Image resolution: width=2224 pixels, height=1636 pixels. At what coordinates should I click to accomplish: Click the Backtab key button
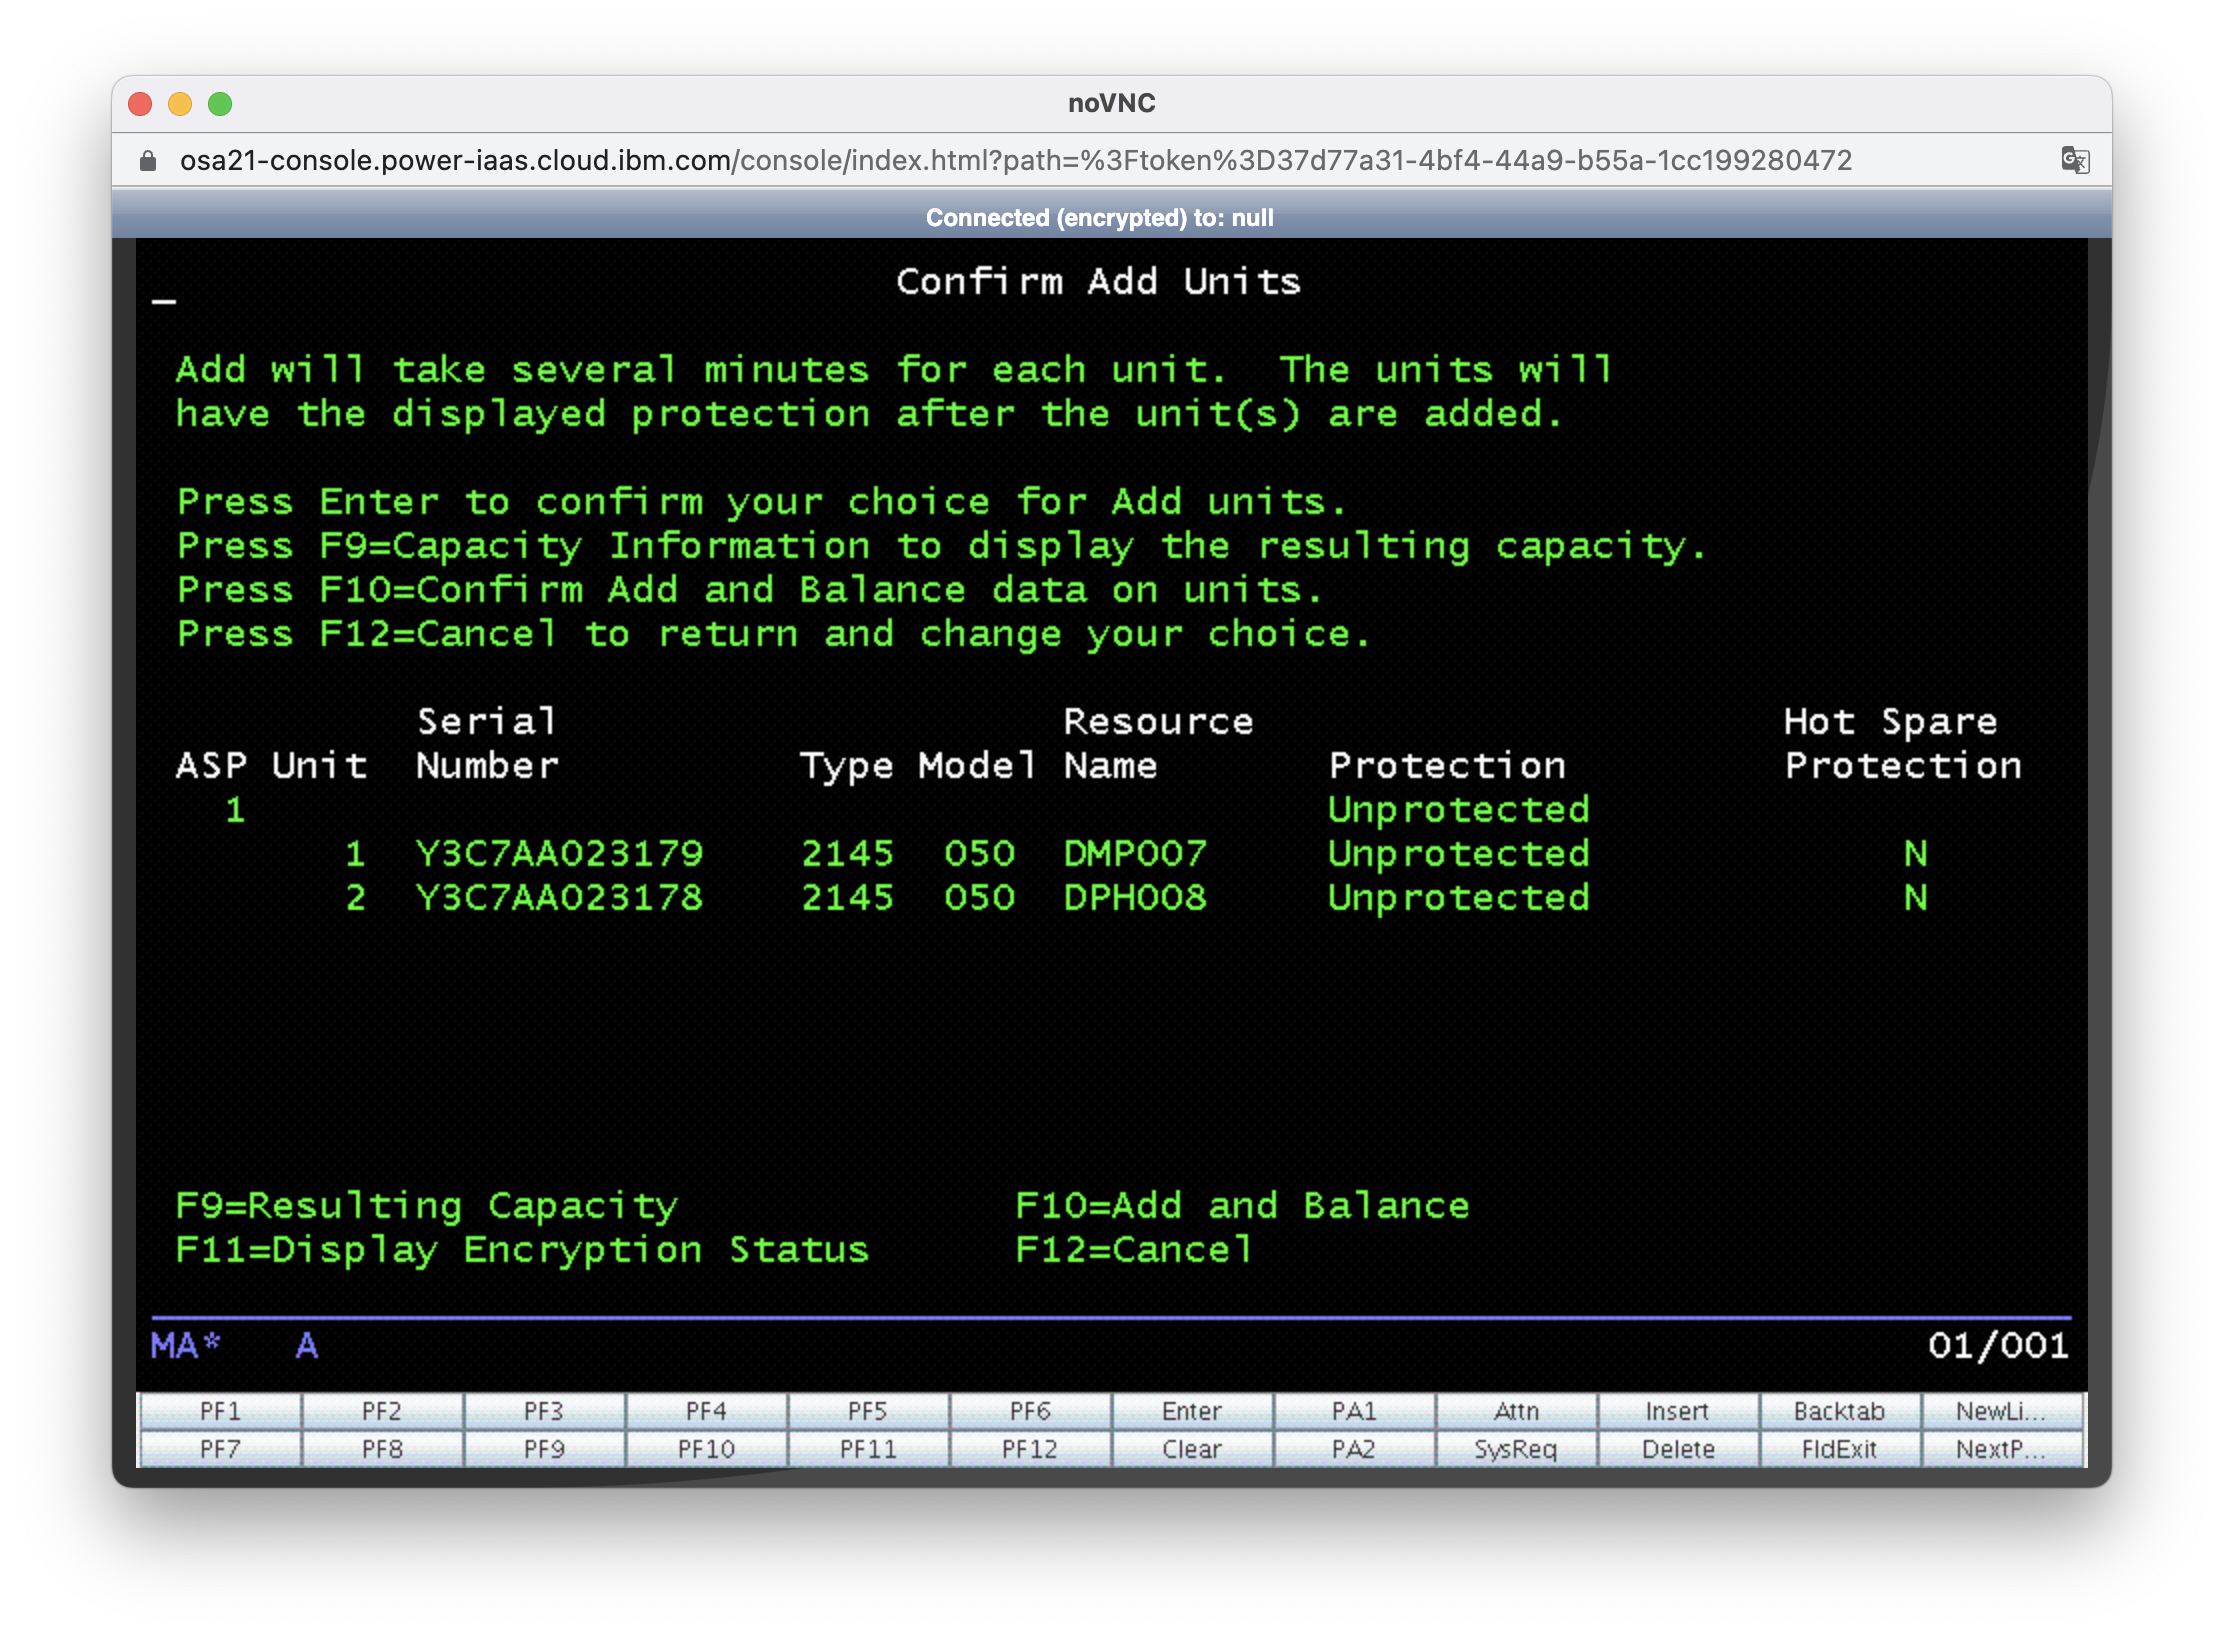1839,1411
